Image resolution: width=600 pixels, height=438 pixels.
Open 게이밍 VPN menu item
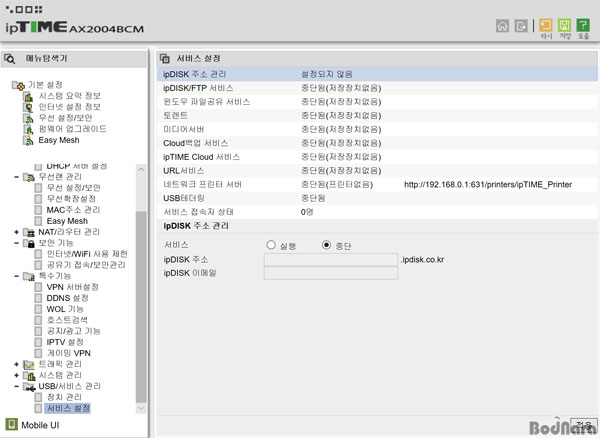68,353
